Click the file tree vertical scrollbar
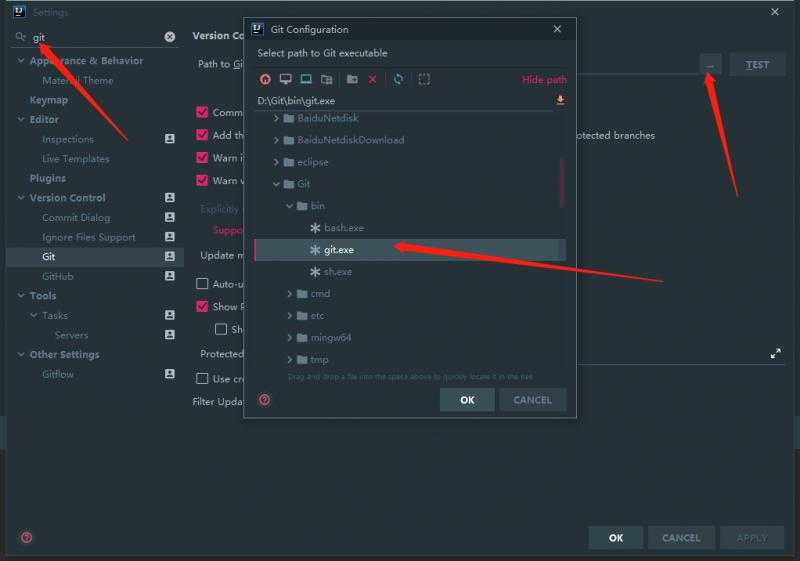 tap(562, 183)
